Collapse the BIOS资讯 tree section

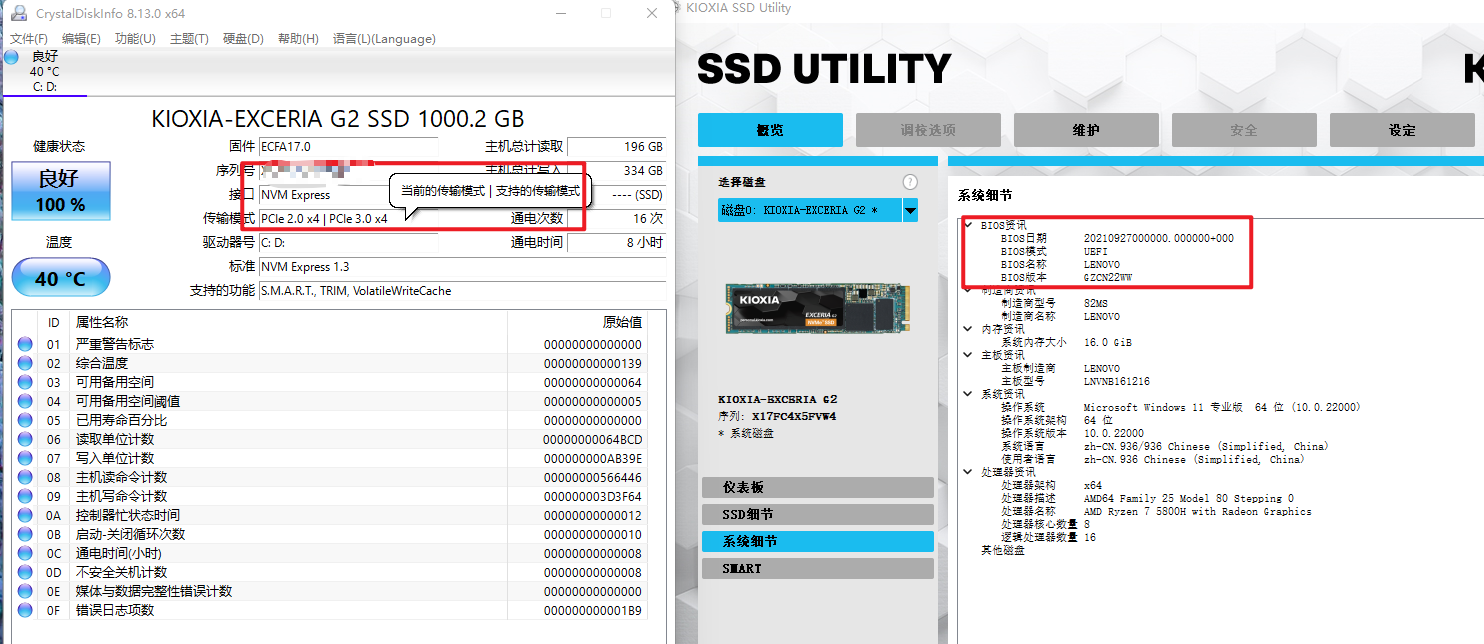coord(968,225)
